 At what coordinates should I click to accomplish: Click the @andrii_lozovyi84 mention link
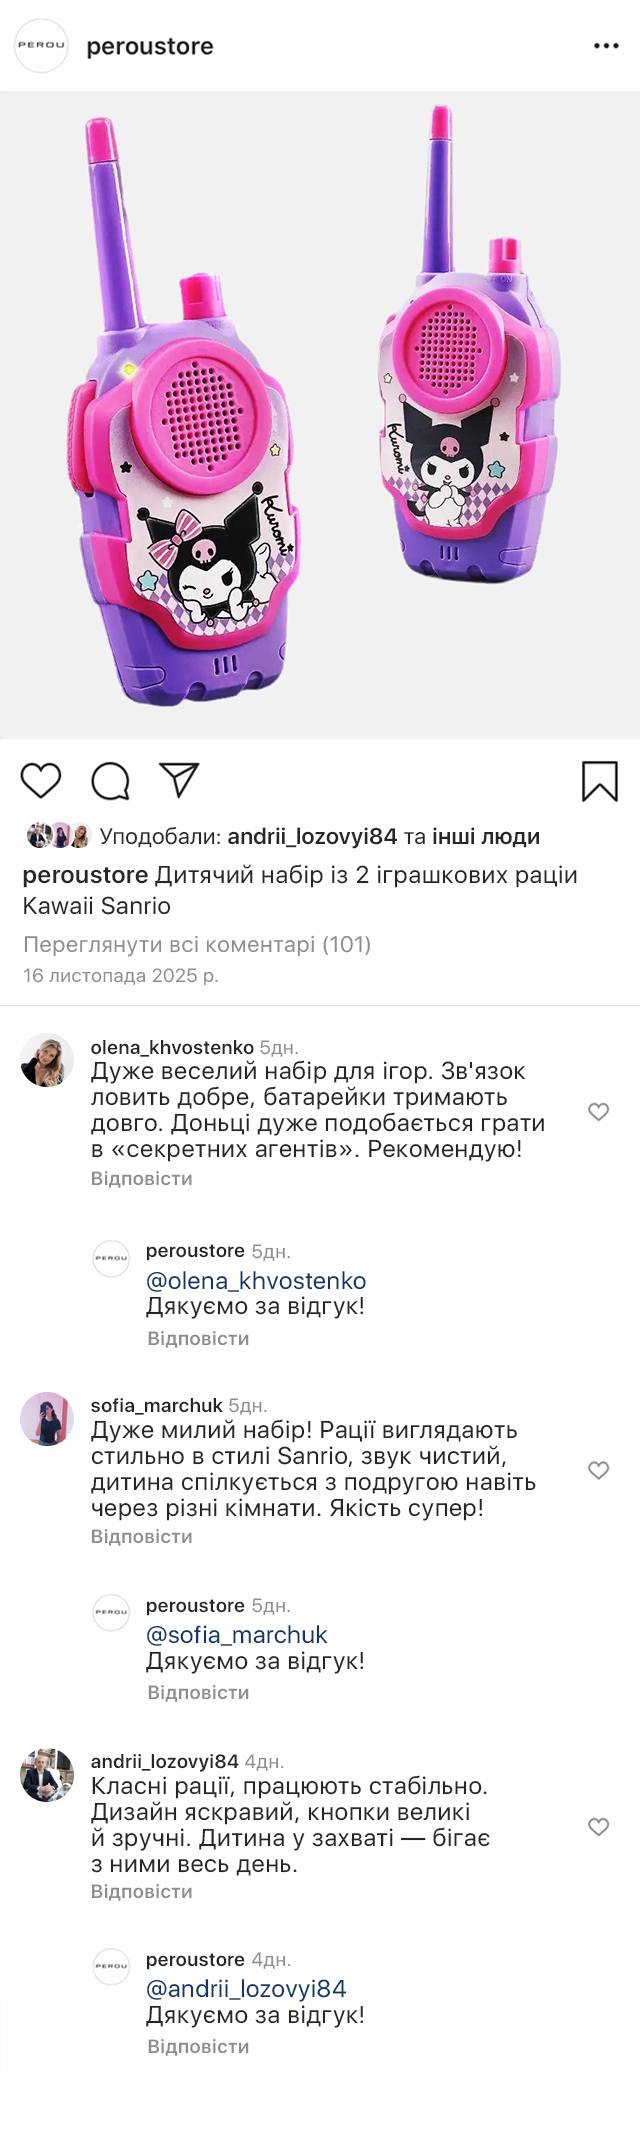pos(246,1988)
